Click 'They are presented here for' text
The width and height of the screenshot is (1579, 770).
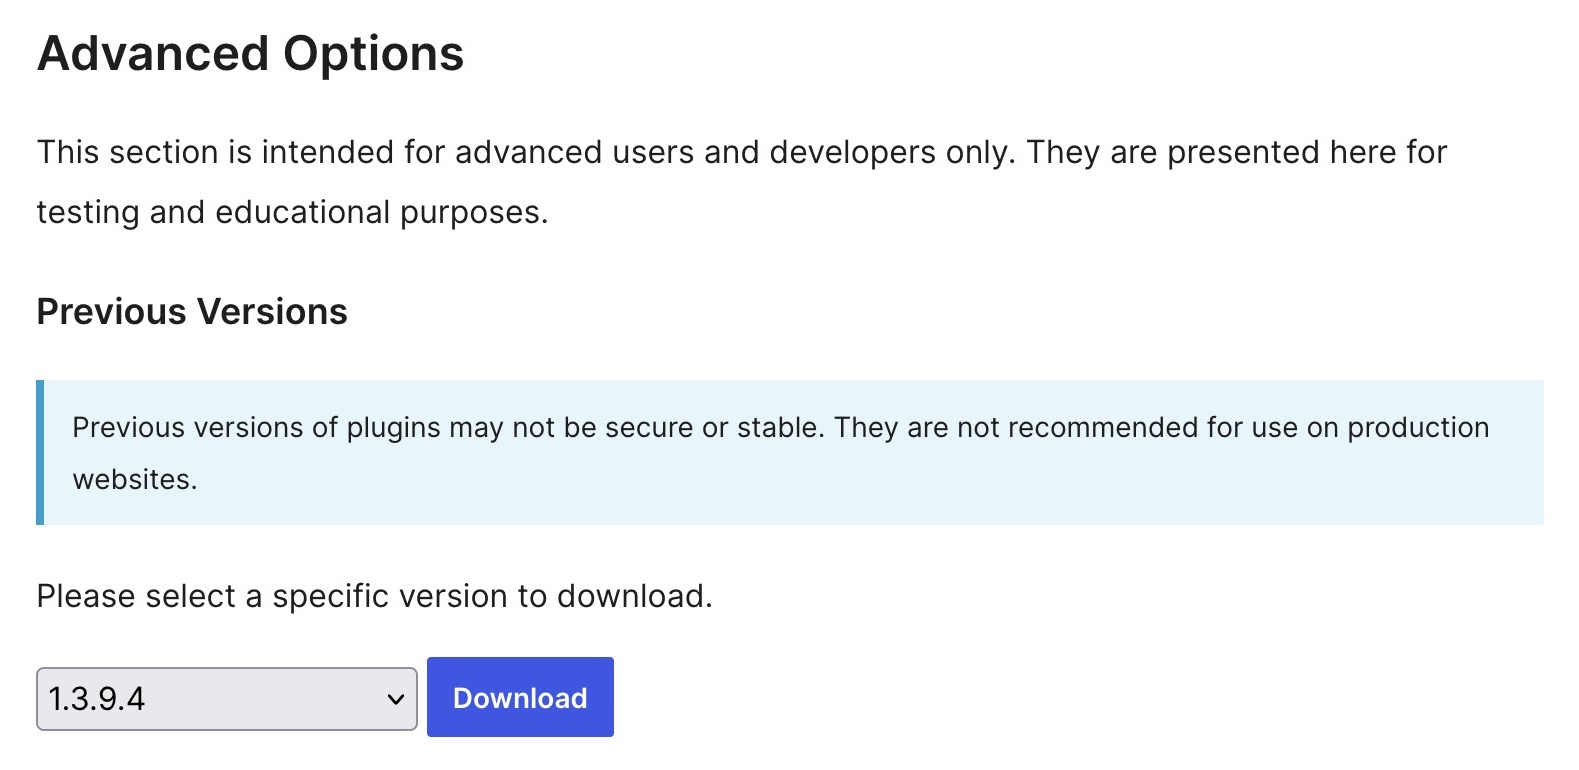tap(1237, 152)
